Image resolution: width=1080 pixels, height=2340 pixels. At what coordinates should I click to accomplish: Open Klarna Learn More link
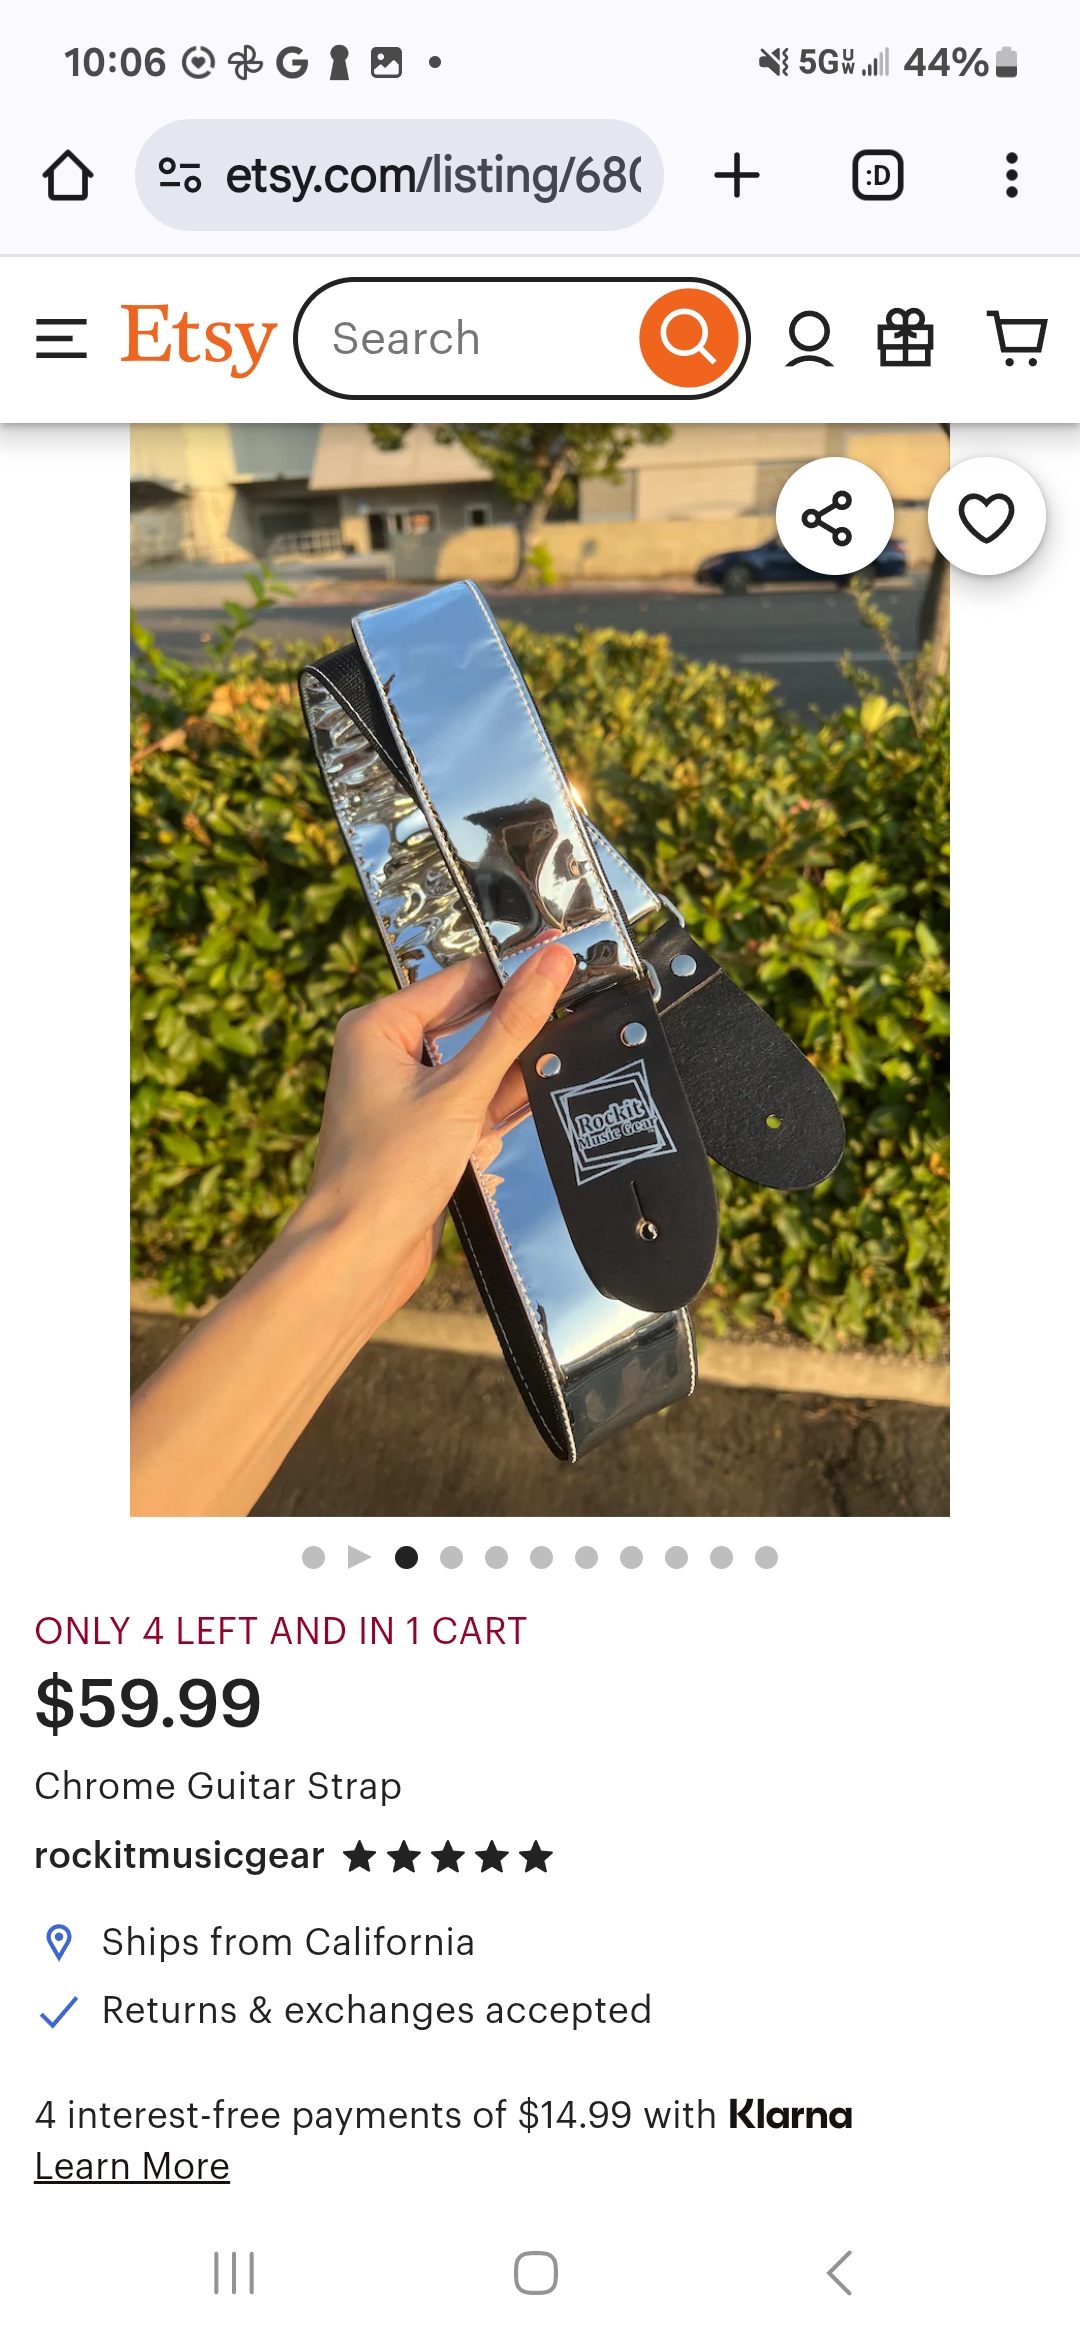click(x=132, y=2166)
